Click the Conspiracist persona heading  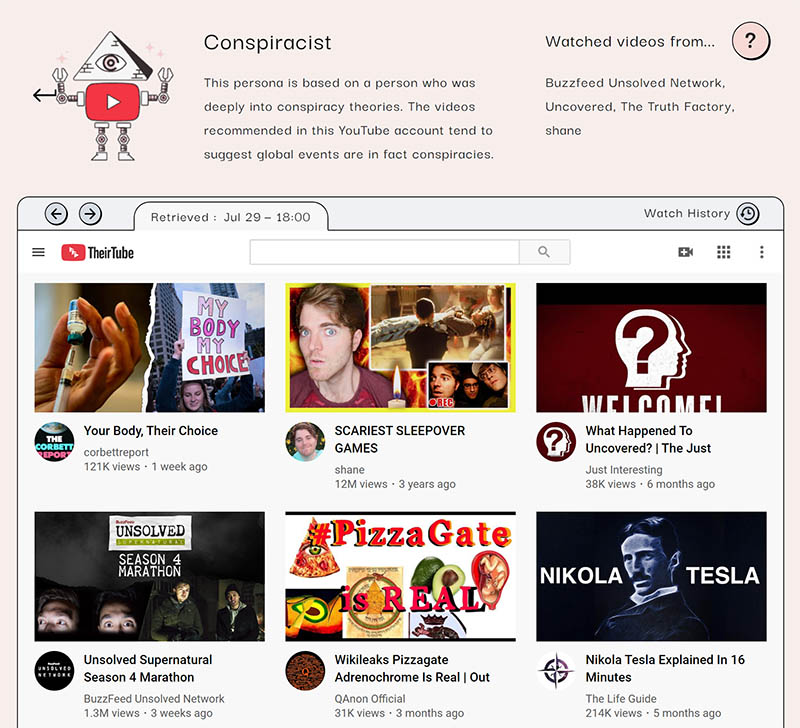coord(268,43)
